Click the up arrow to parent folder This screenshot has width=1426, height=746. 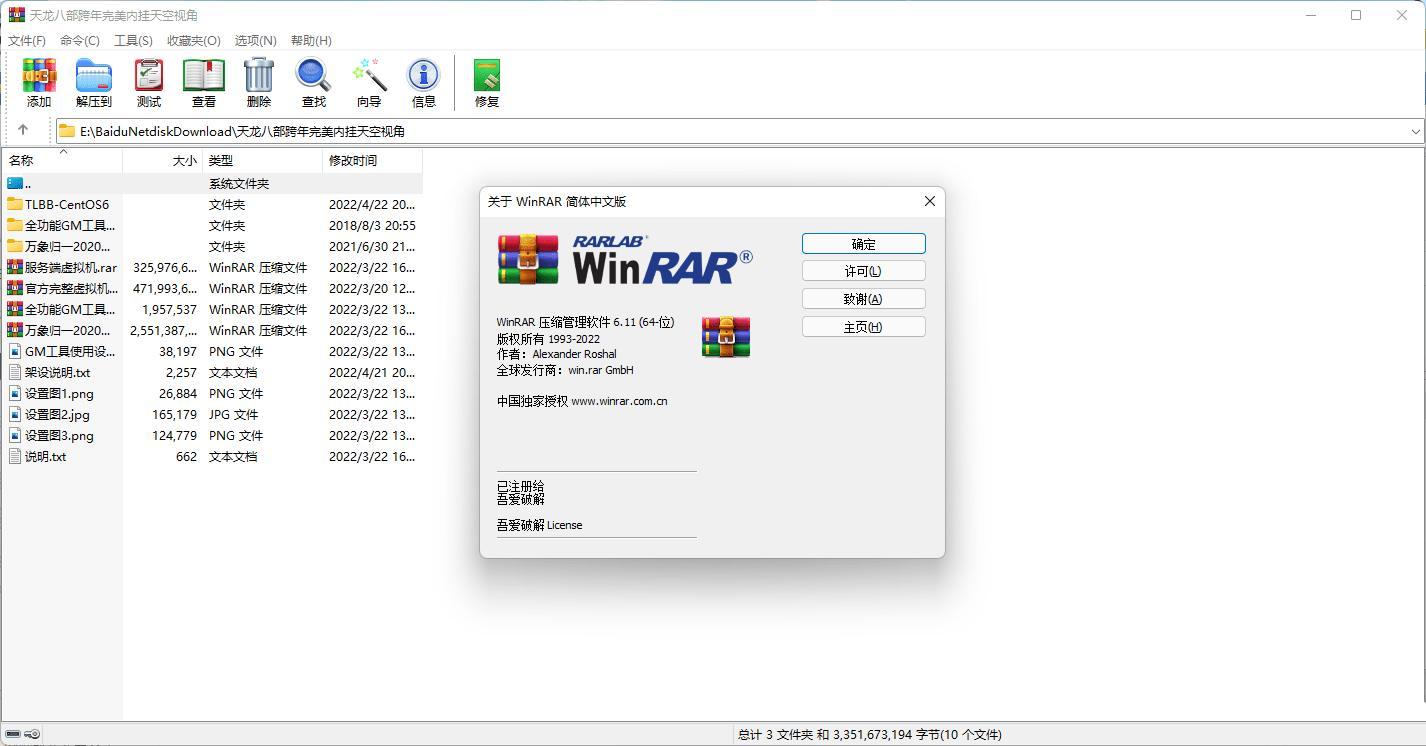tap(22, 130)
